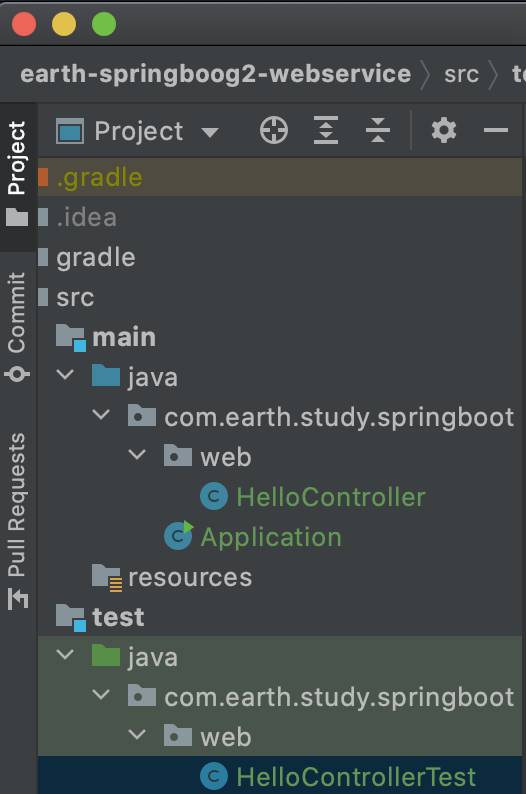Click the test module folder icon

71,618
